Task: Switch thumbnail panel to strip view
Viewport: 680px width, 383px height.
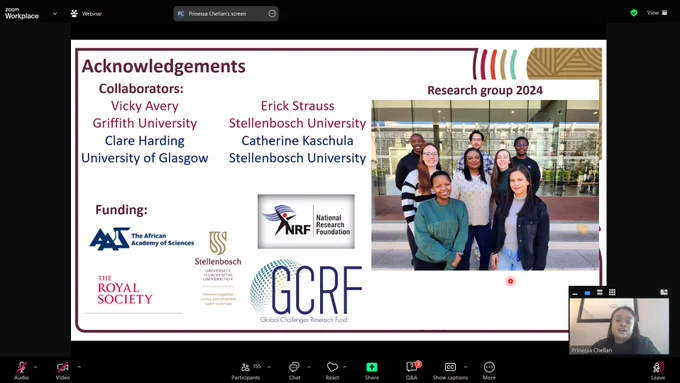Action: click(x=600, y=292)
